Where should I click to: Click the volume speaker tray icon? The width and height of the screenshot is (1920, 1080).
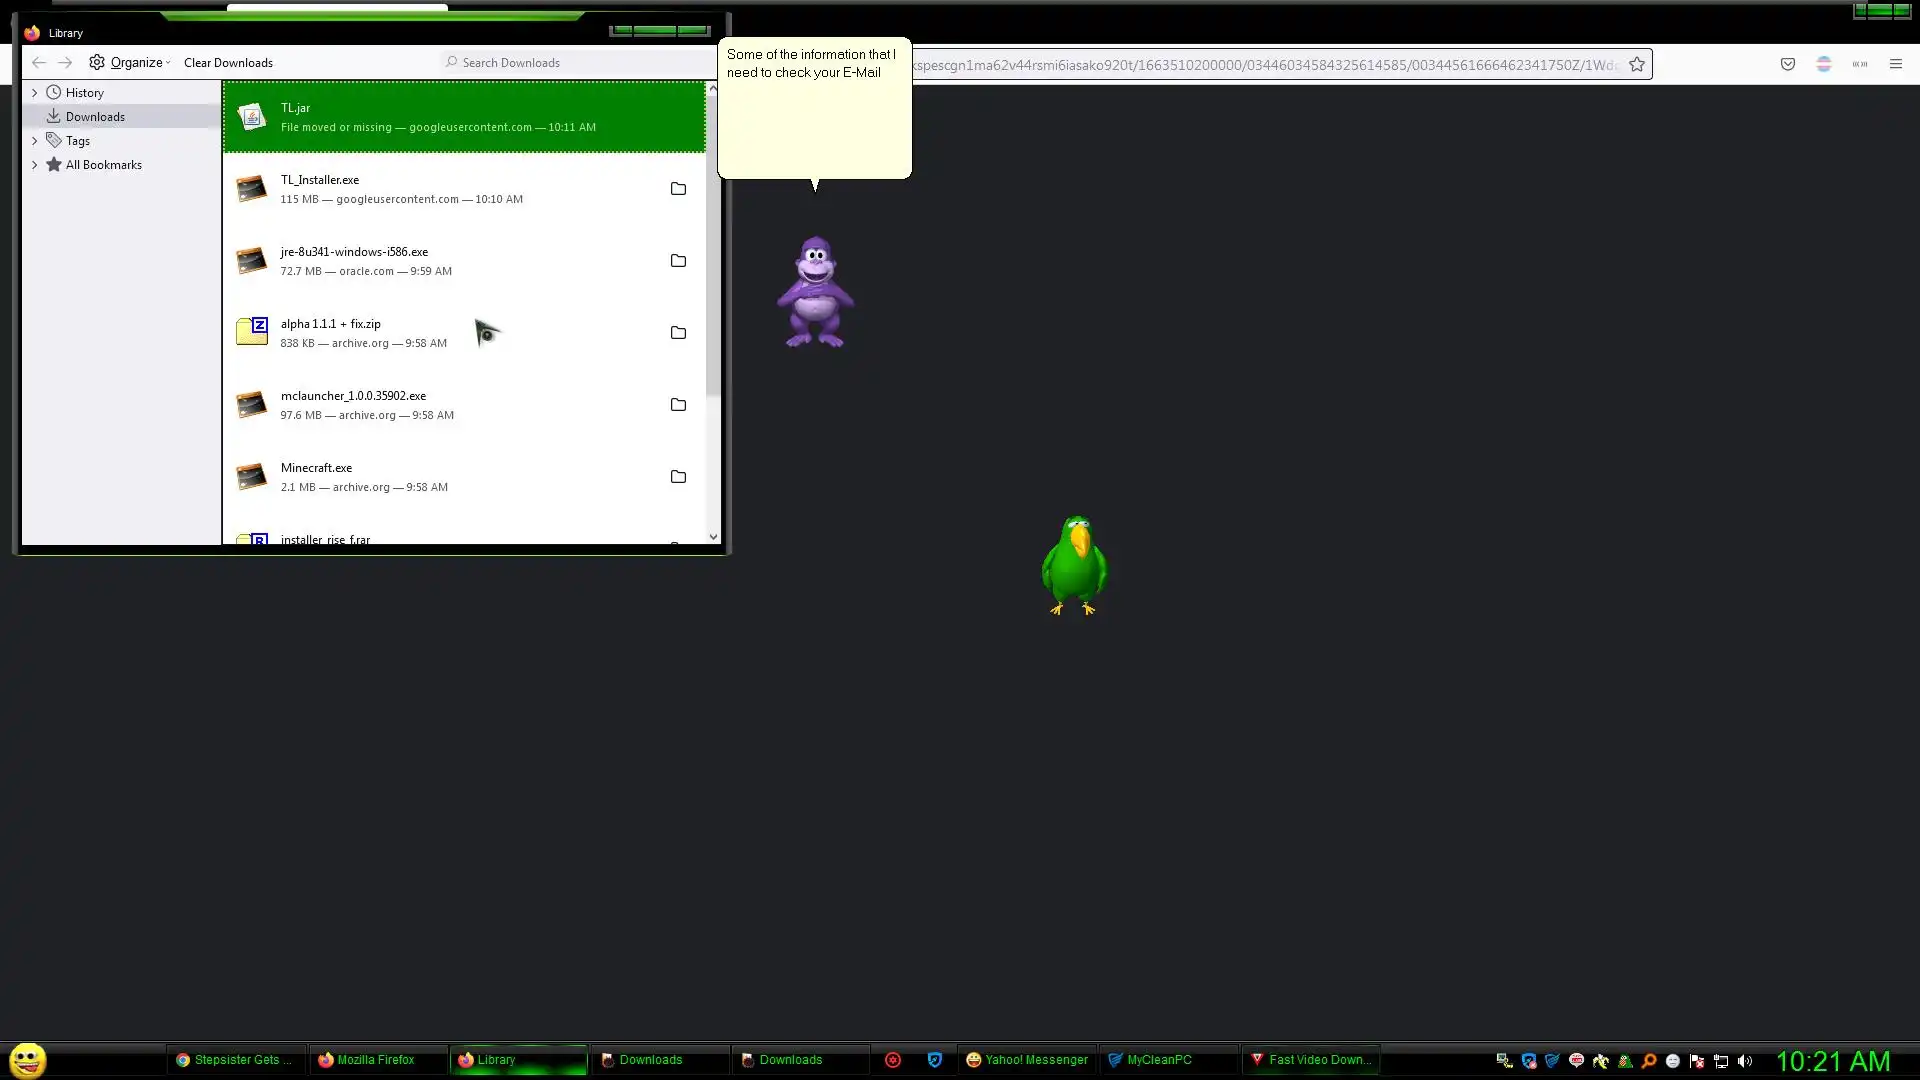pyautogui.click(x=1745, y=1061)
